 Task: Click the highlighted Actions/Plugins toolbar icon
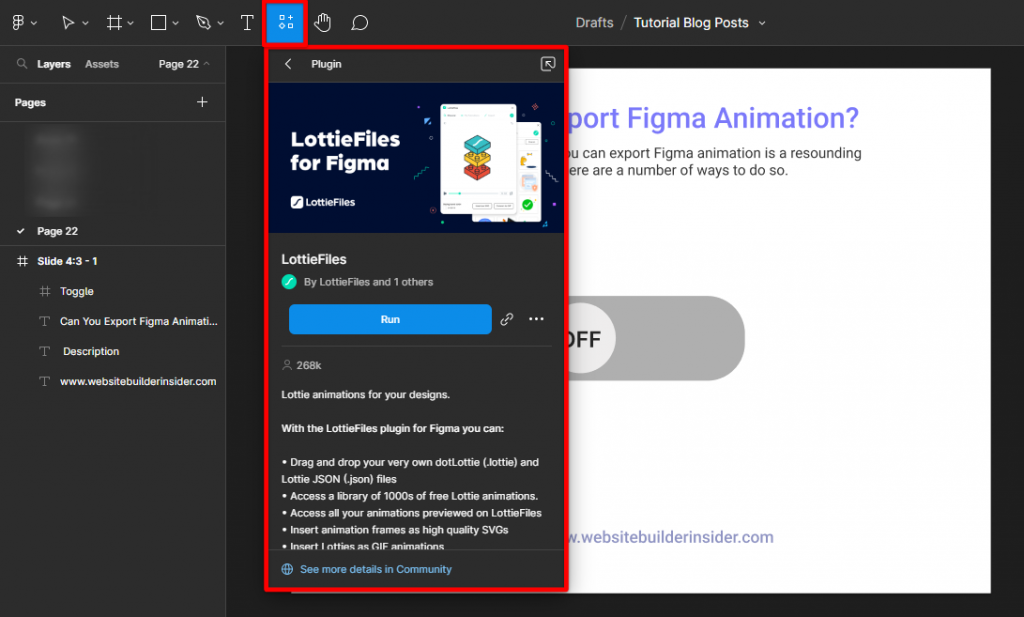click(284, 22)
